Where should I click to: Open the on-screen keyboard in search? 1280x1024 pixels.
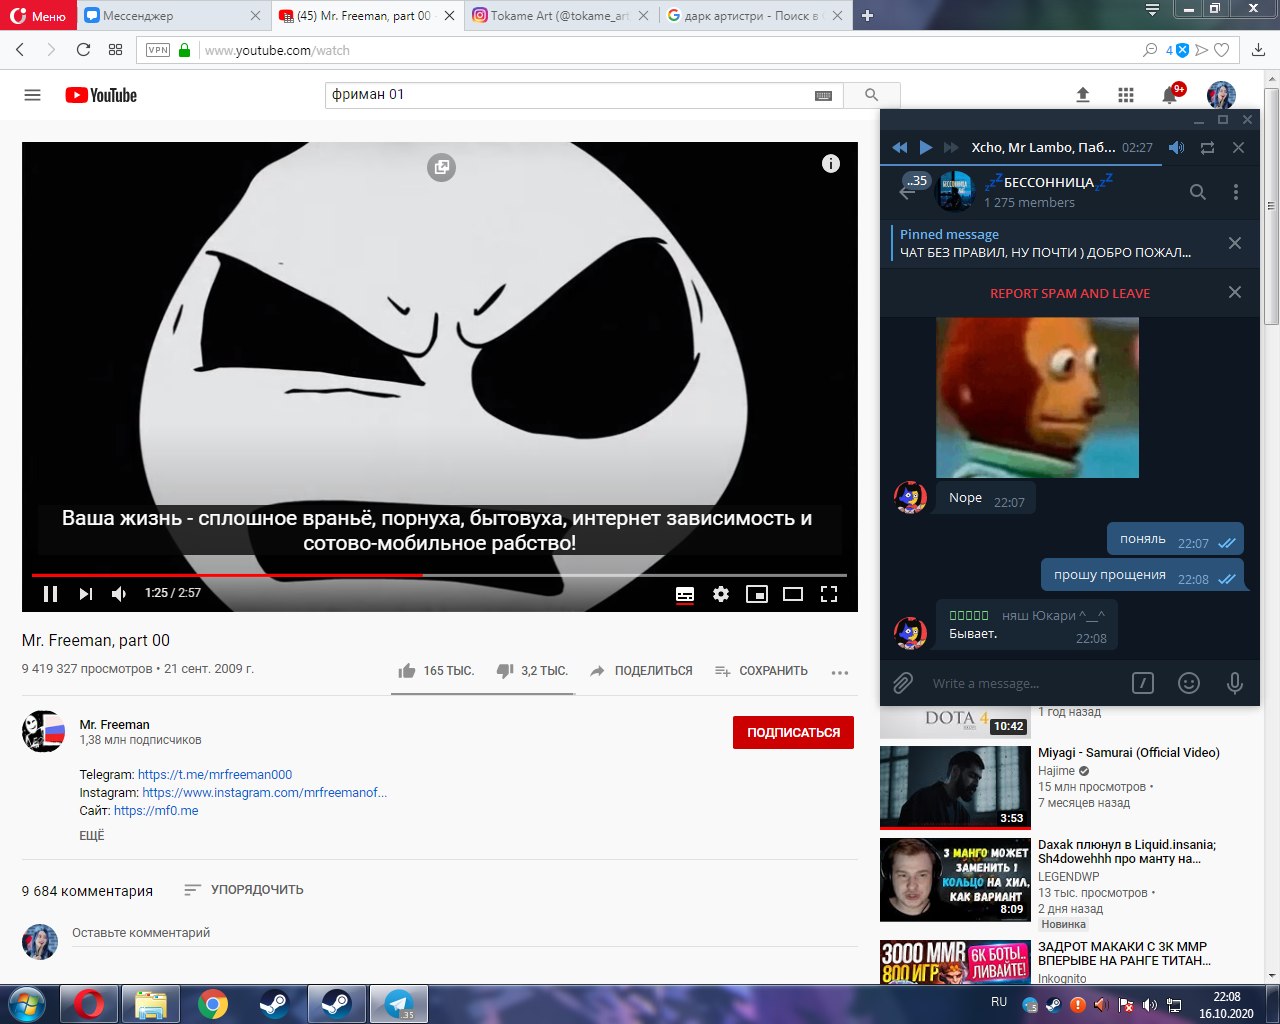[824, 95]
